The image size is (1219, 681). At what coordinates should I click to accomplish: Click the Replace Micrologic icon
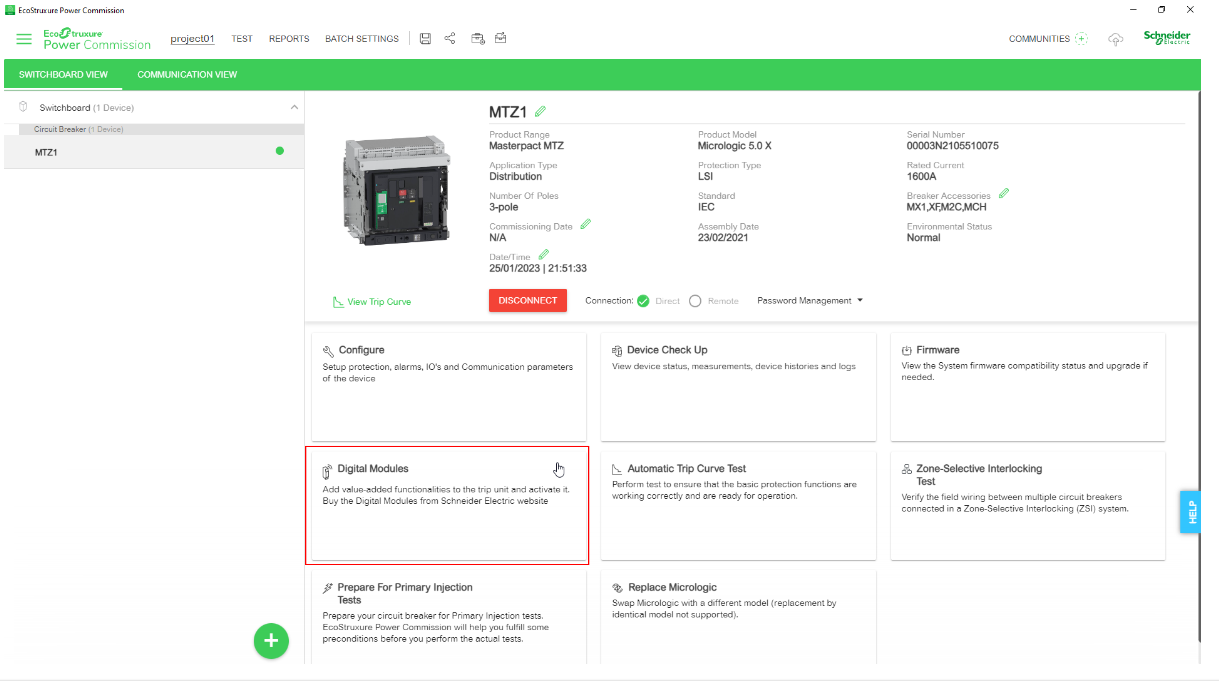coord(617,588)
